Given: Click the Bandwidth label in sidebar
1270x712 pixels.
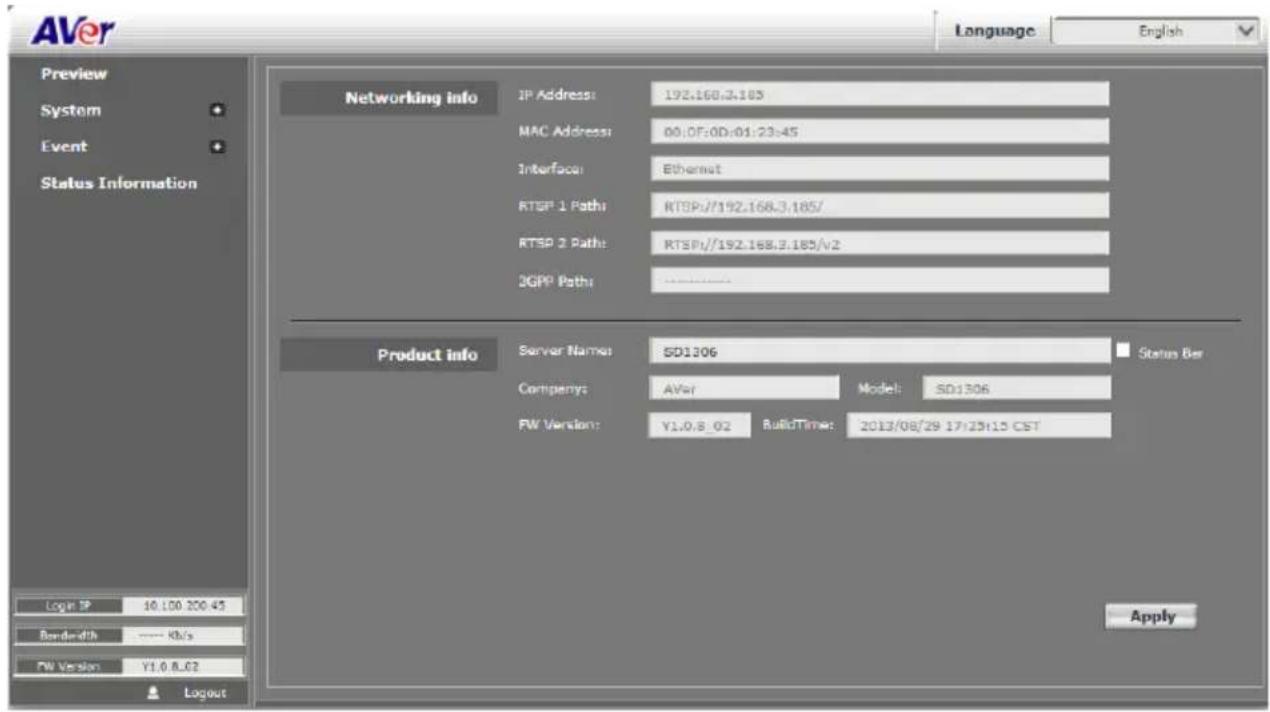Looking at the screenshot, I should pyautogui.click(x=70, y=635).
